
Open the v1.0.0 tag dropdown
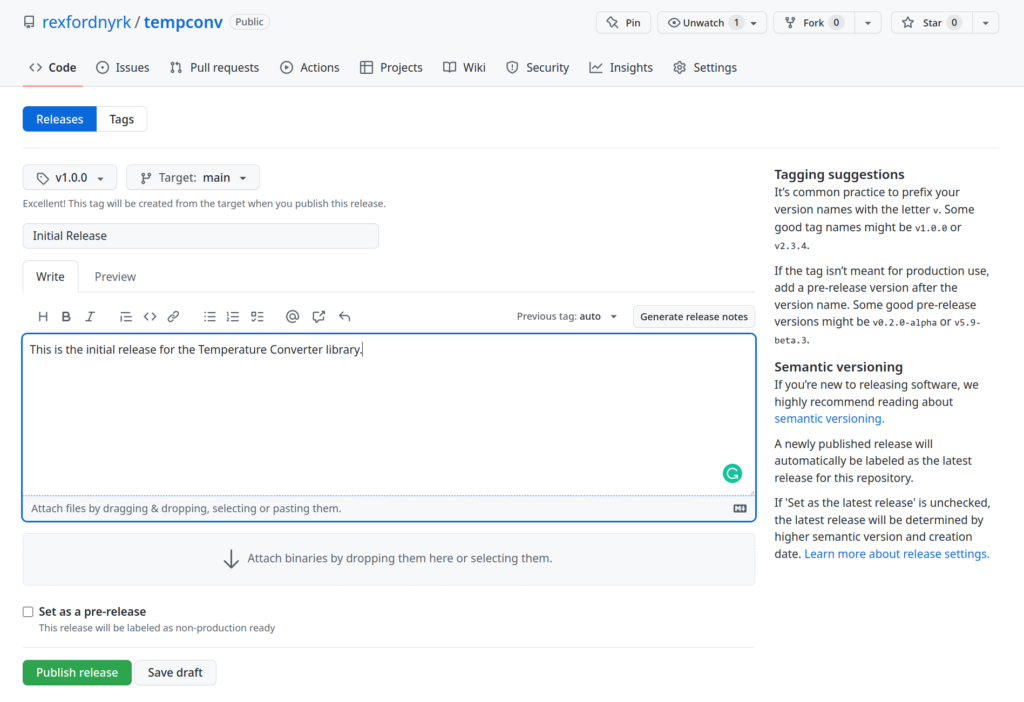(70, 177)
